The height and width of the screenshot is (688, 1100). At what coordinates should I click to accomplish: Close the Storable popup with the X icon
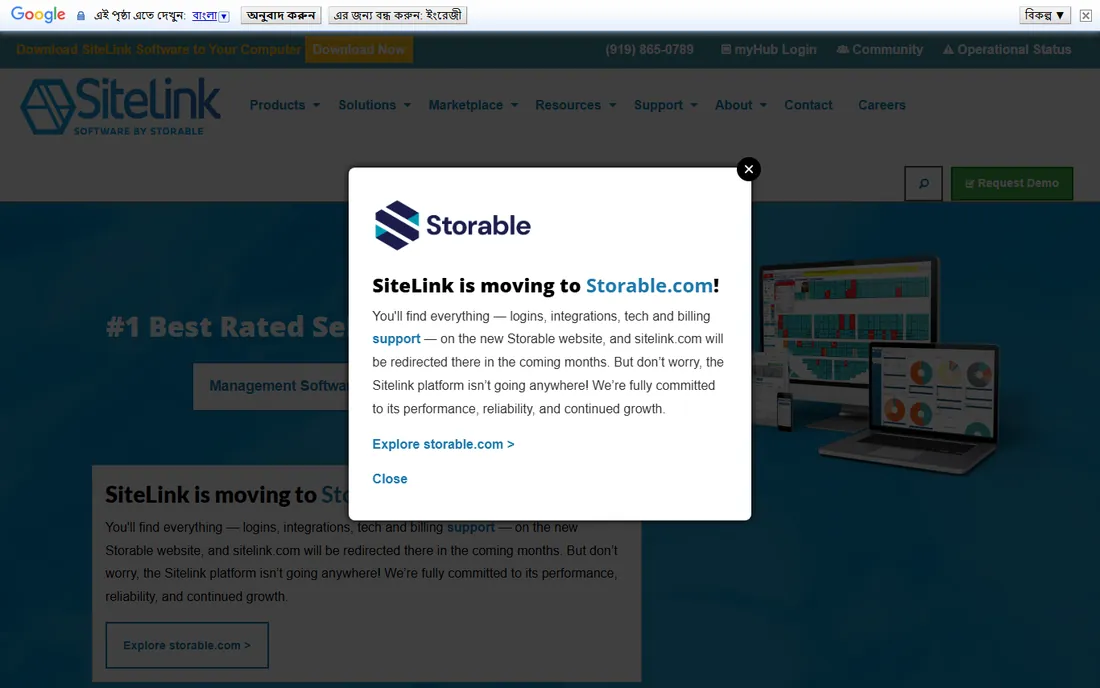(749, 169)
